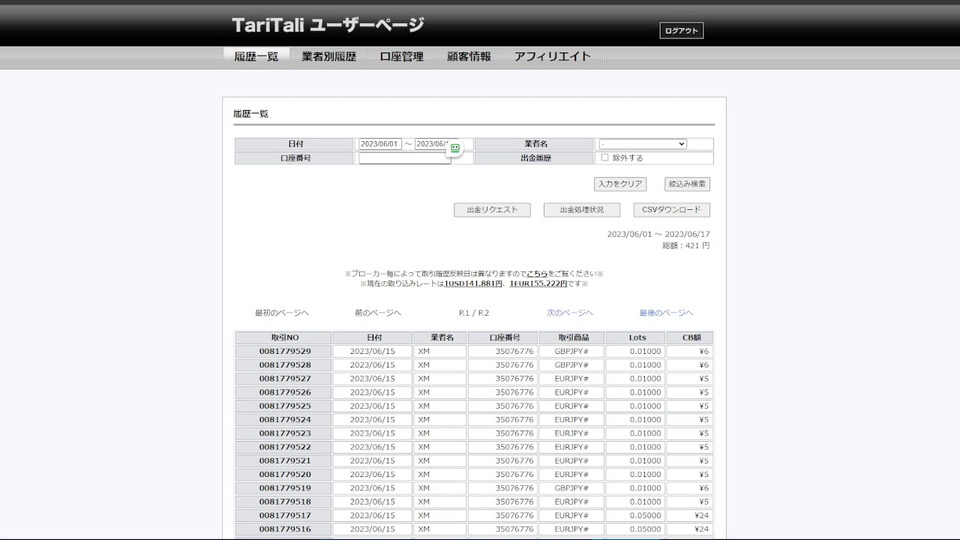Click the Lots column header
Screen dimensions: 960x540
(x=637, y=337)
